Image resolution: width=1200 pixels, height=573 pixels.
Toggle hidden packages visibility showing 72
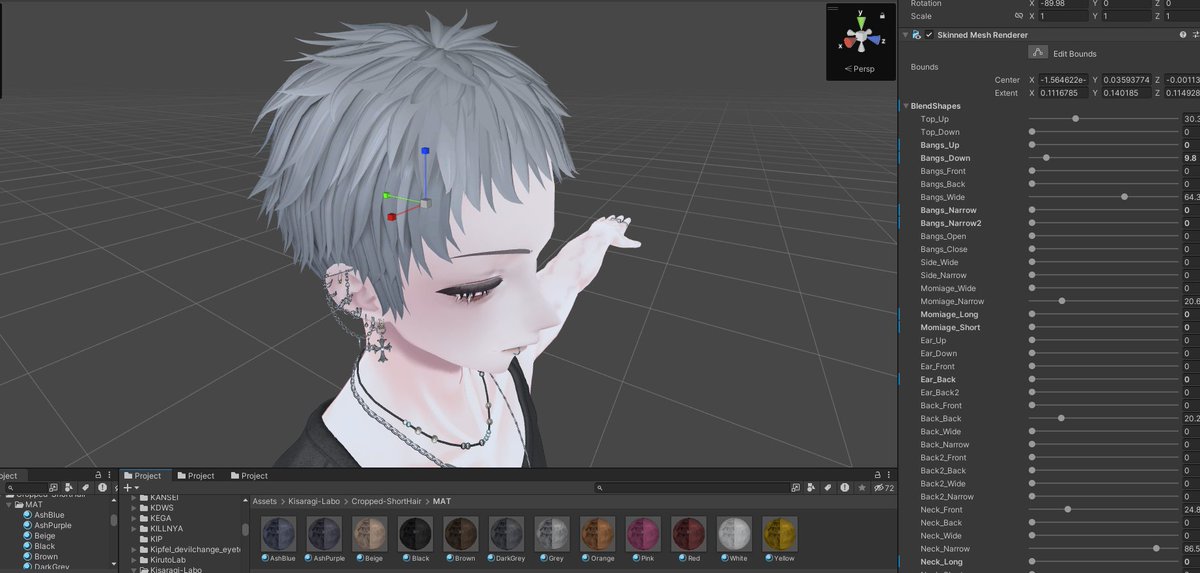883,488
